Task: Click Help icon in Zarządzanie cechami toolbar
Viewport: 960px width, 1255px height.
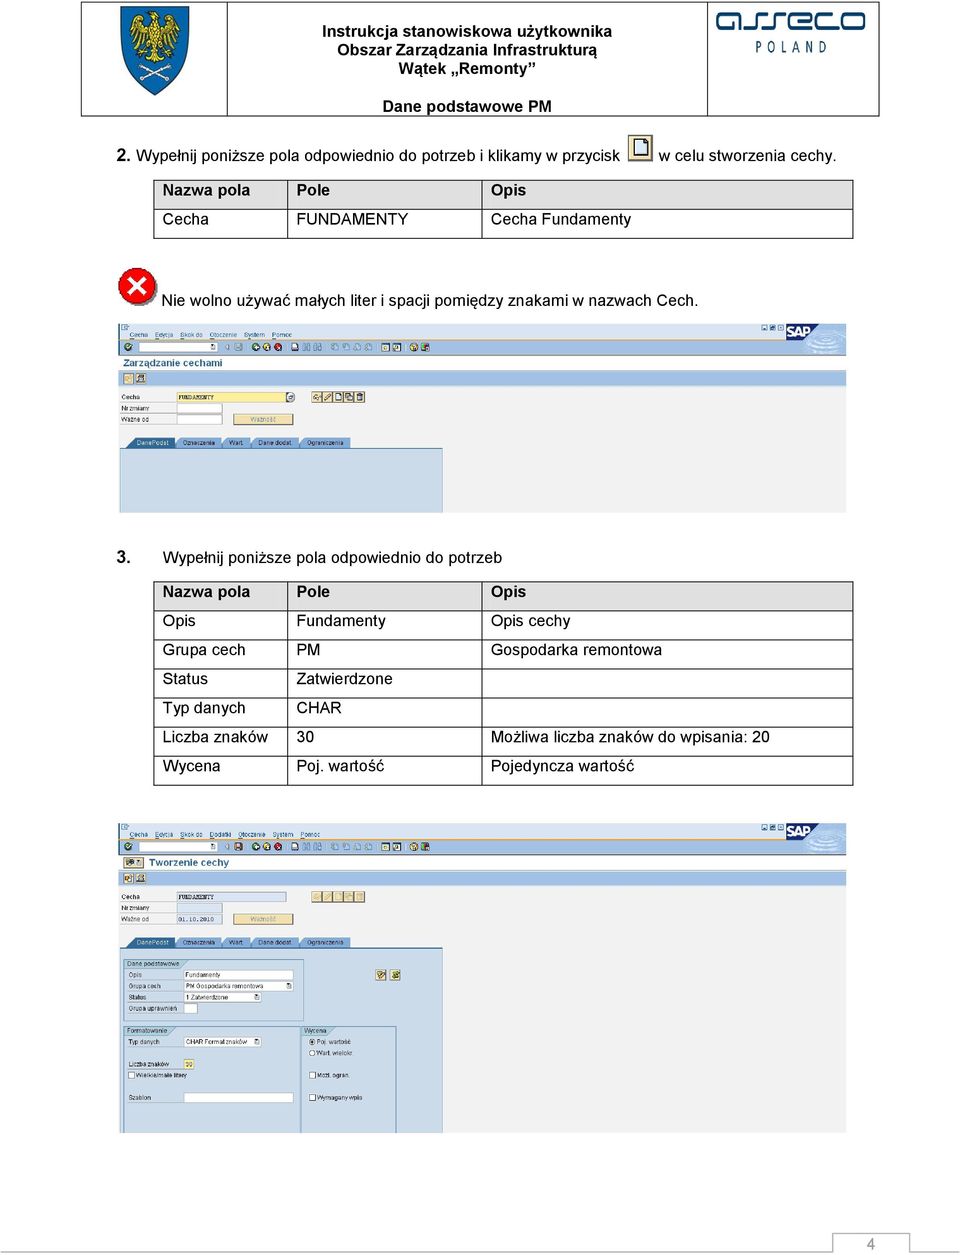Action: click(x=414, y=347)
